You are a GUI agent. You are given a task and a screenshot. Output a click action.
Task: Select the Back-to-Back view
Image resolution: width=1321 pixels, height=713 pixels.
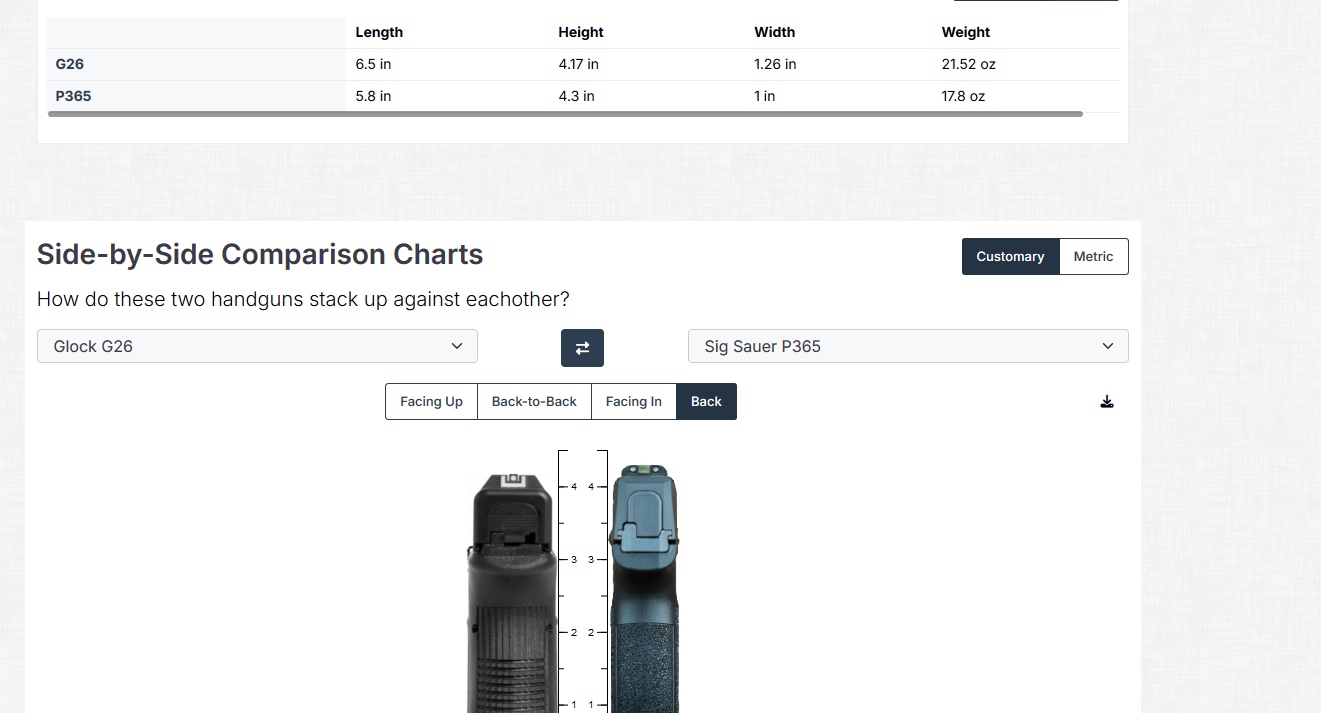[534, 401]
